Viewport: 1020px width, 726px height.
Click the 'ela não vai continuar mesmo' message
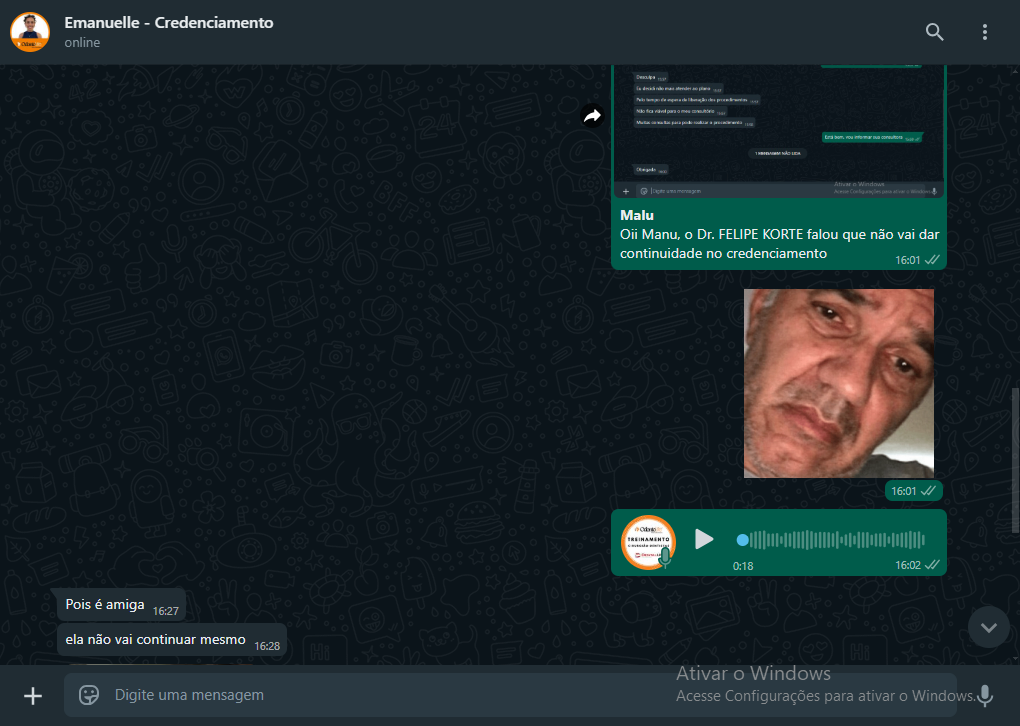155,639
